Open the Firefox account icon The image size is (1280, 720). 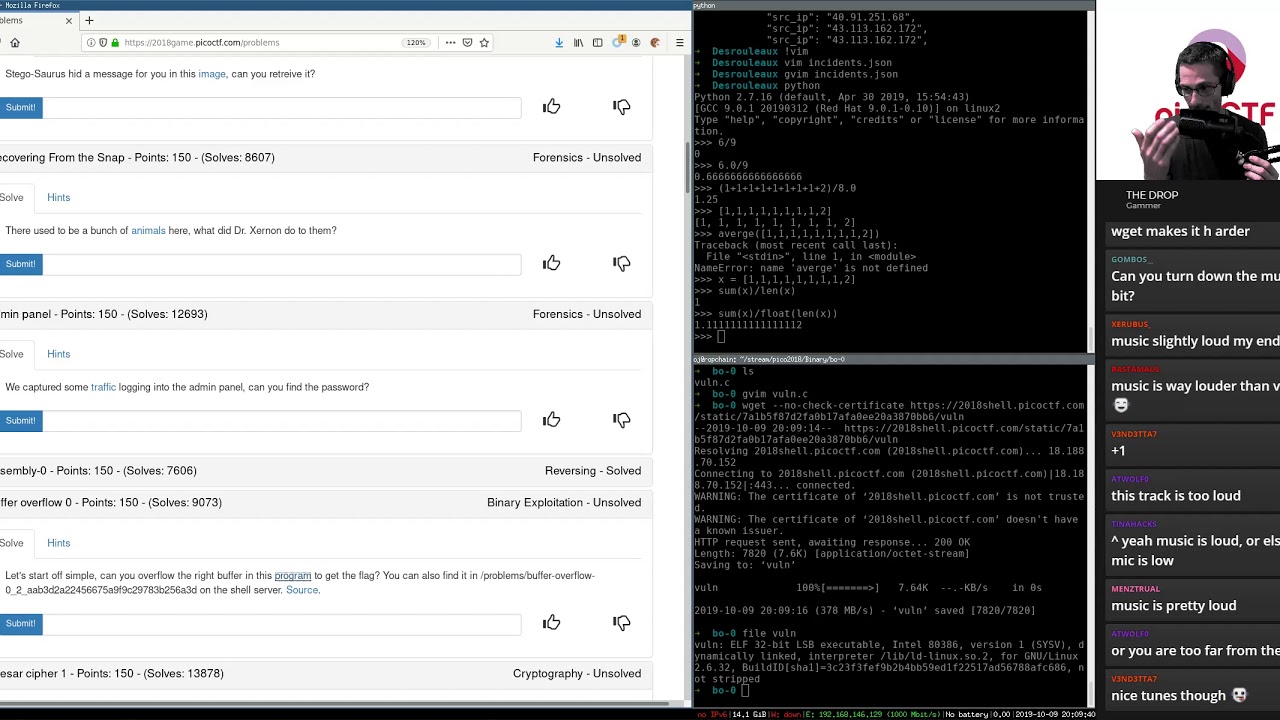coord(636,43)
